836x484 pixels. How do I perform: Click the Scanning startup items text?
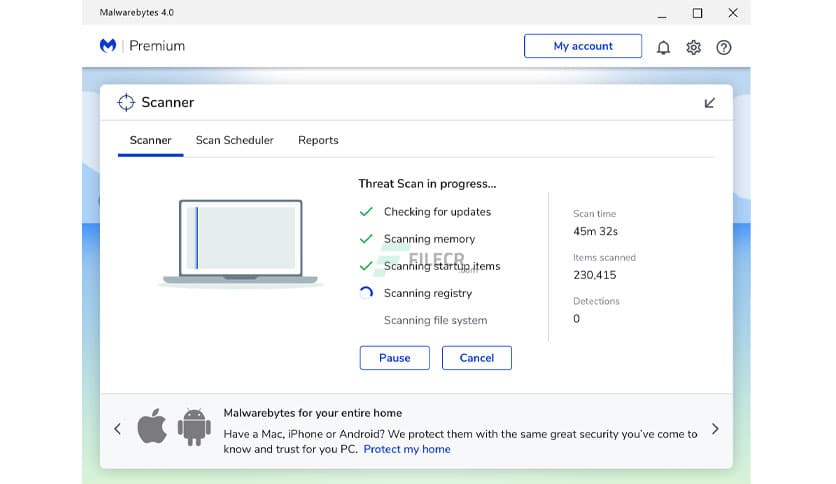(442, 266)
